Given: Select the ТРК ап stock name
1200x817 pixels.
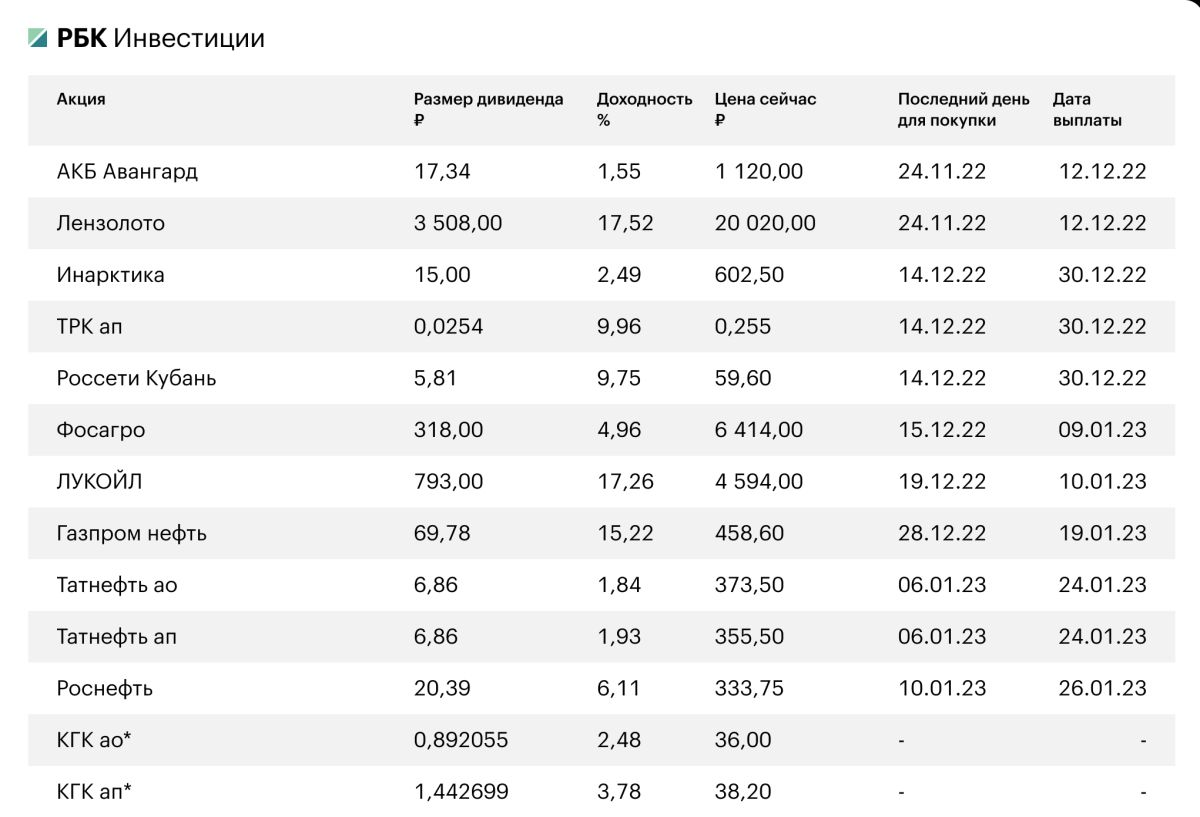Looking at the screenshot, I should [87, 327].
